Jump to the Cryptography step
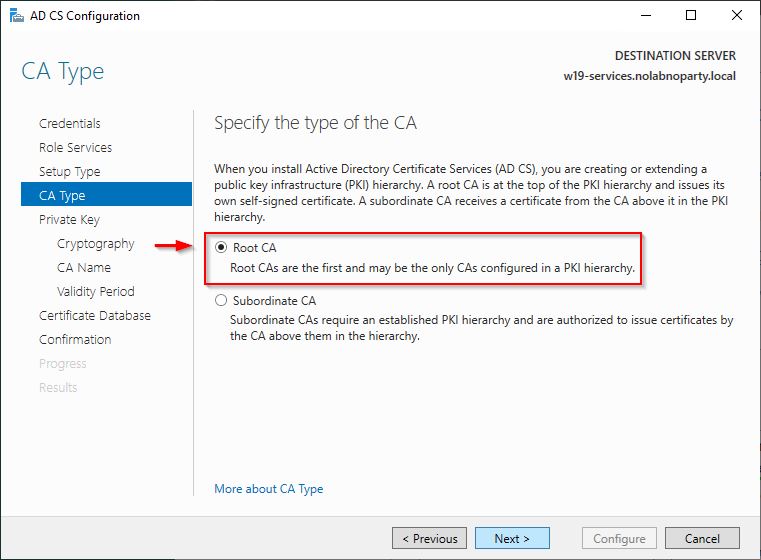 click(x=96, y=244)
